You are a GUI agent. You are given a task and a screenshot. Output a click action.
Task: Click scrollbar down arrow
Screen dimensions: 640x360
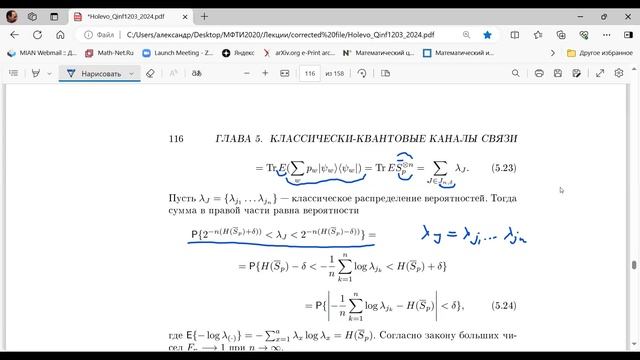[x=634, y=344]
